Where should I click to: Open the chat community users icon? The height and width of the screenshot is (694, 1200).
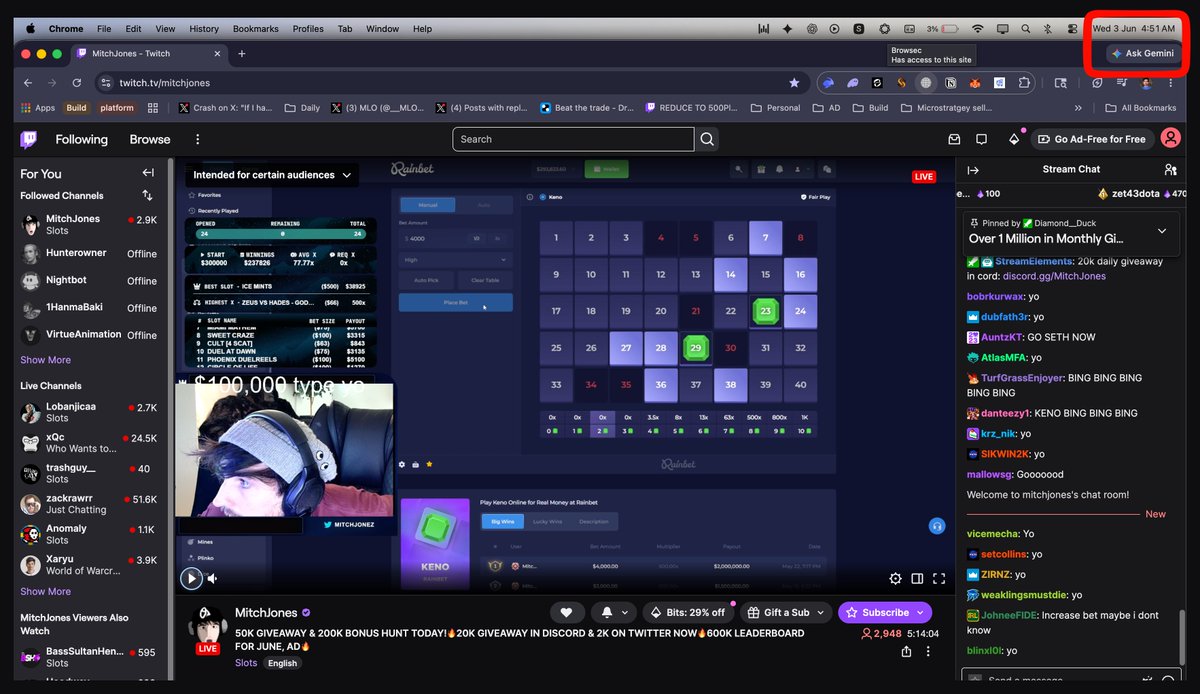pyautogui.click(x=1171, y=170)
